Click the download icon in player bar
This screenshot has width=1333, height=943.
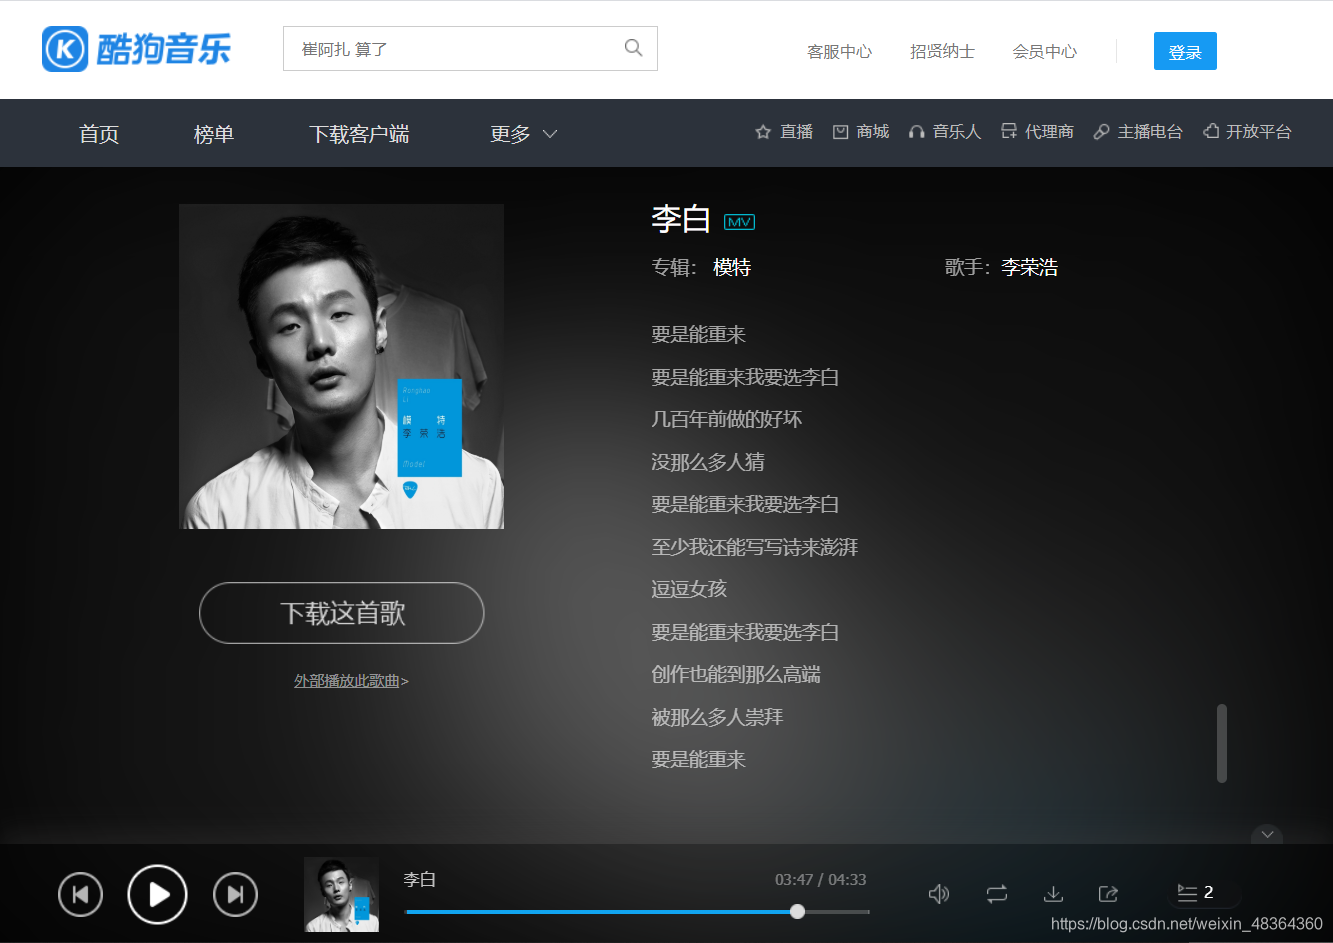click(1053, 893)
